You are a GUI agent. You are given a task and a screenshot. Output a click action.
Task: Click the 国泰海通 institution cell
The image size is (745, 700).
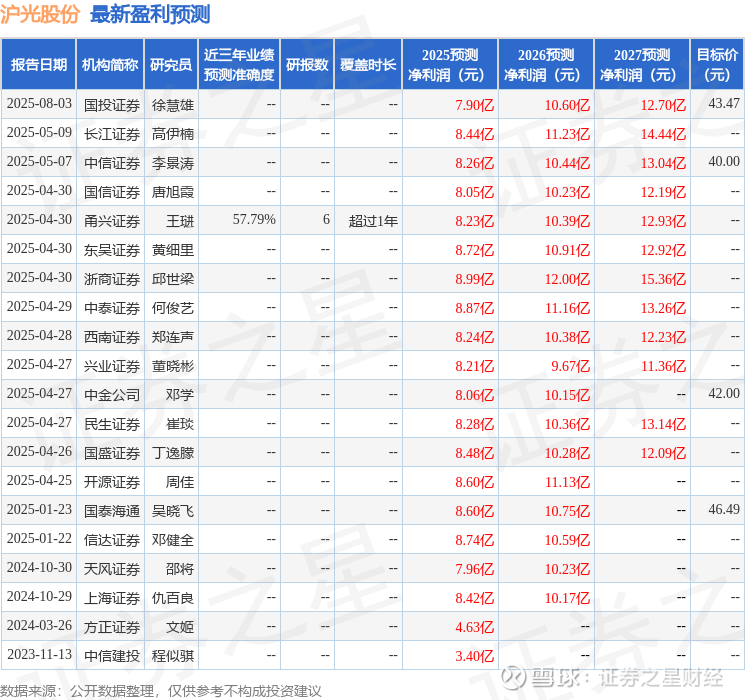point(112,511)
